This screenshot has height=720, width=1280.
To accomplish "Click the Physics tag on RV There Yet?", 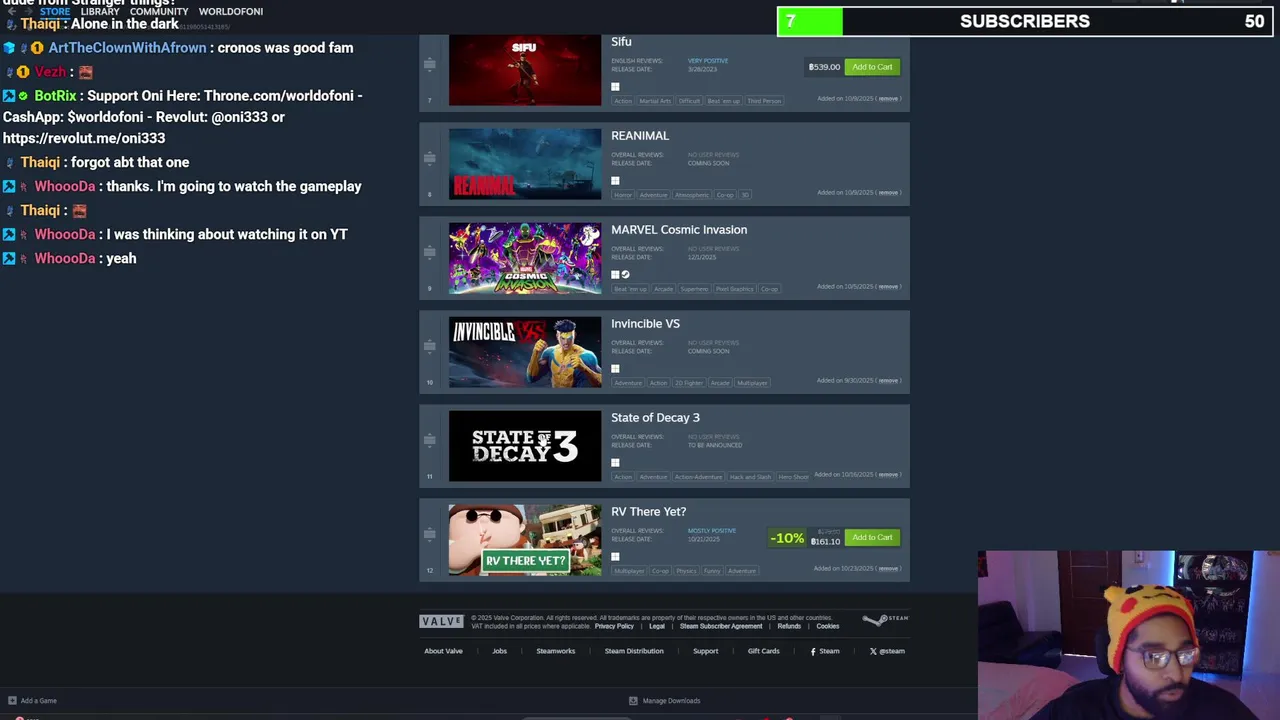I will pos(686,571).
